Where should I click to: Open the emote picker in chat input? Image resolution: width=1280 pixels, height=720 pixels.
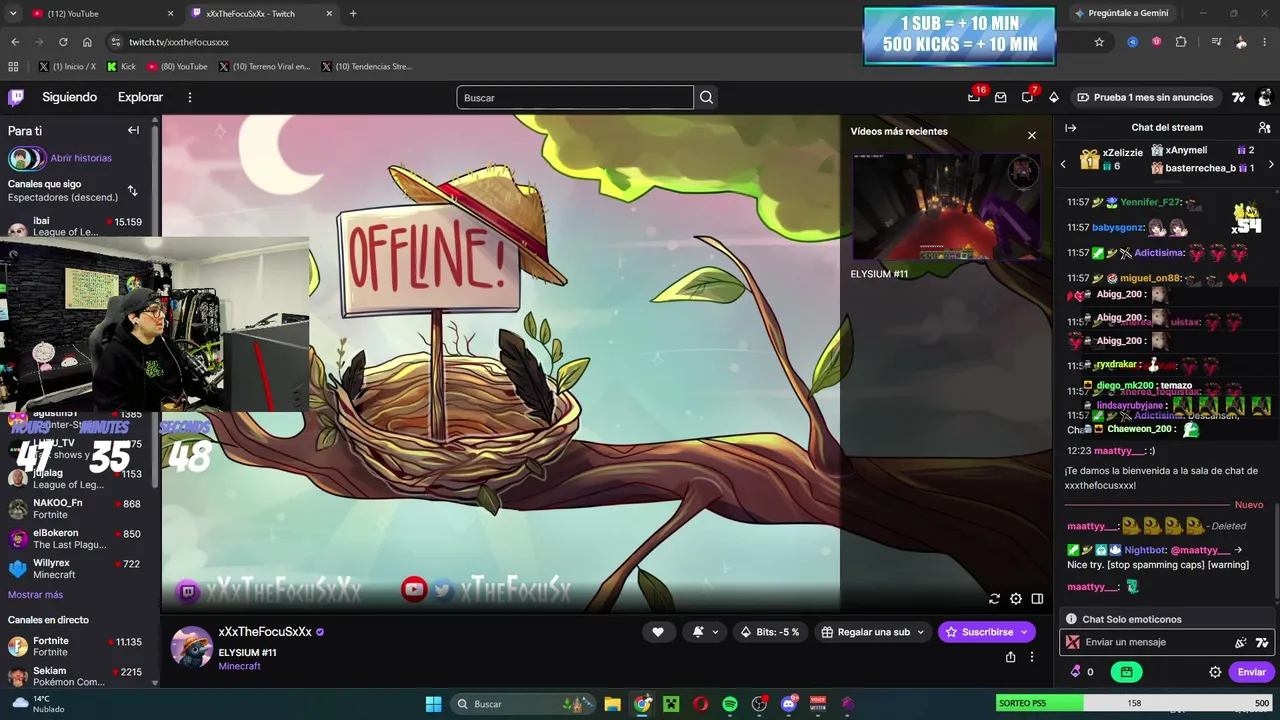[1241, 642]
